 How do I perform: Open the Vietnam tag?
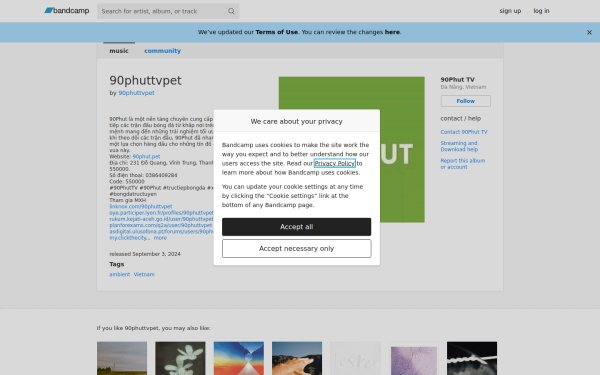[x=144, y=274]
